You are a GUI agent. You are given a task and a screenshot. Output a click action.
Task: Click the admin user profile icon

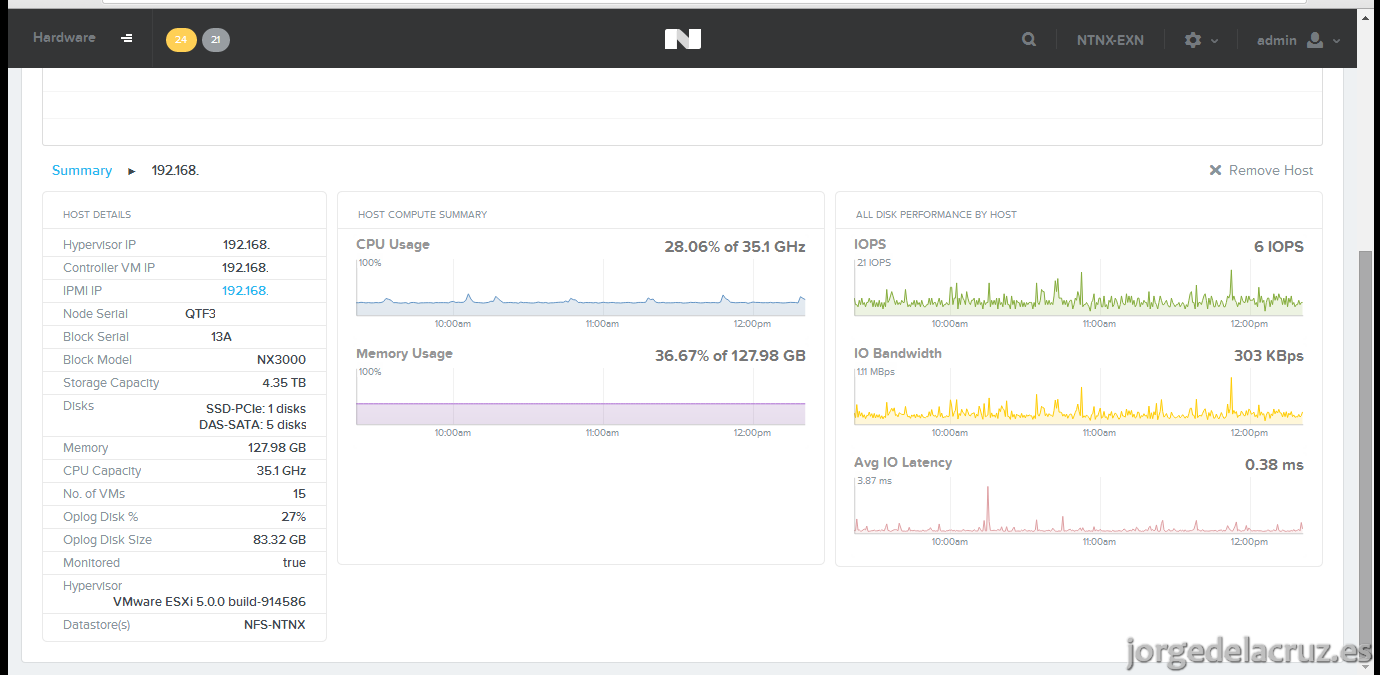1315,40
